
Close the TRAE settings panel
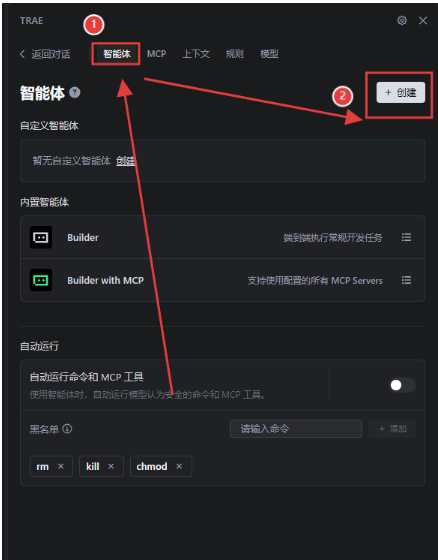pos(423,21)
